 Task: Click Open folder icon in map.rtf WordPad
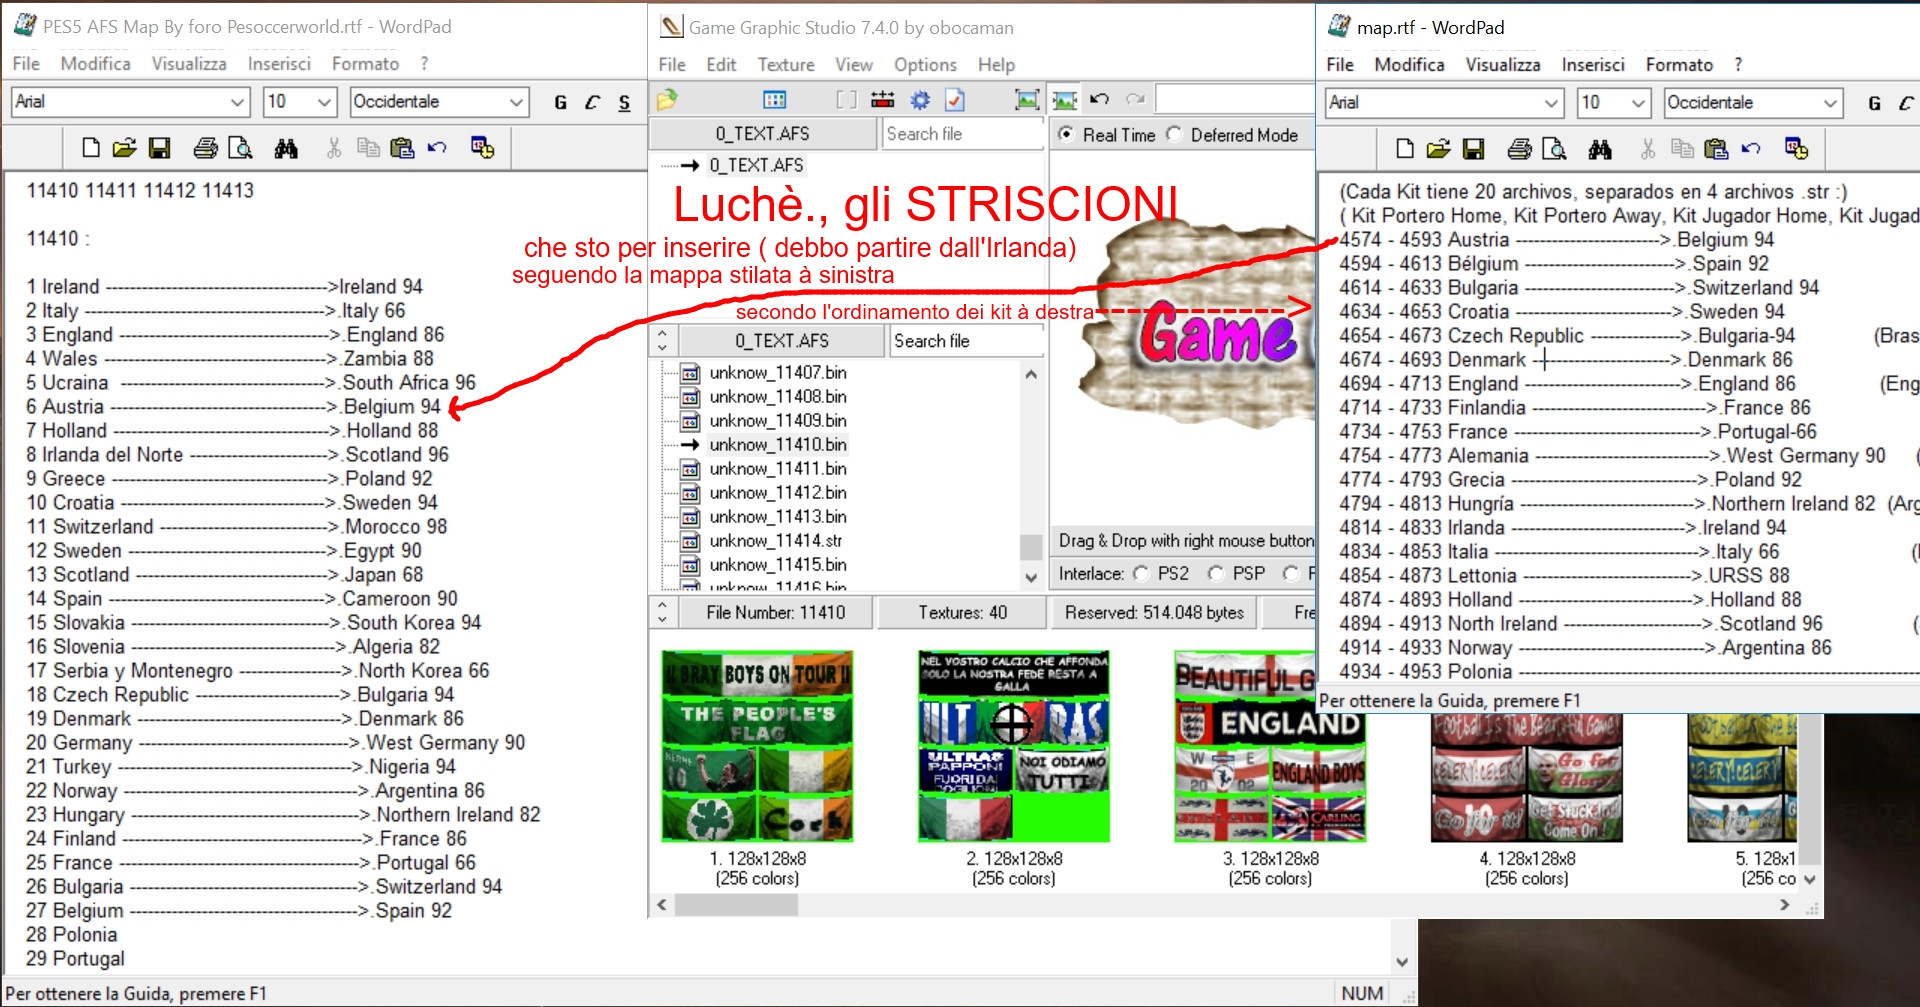pyautogui.click(x=1438, y=149)
